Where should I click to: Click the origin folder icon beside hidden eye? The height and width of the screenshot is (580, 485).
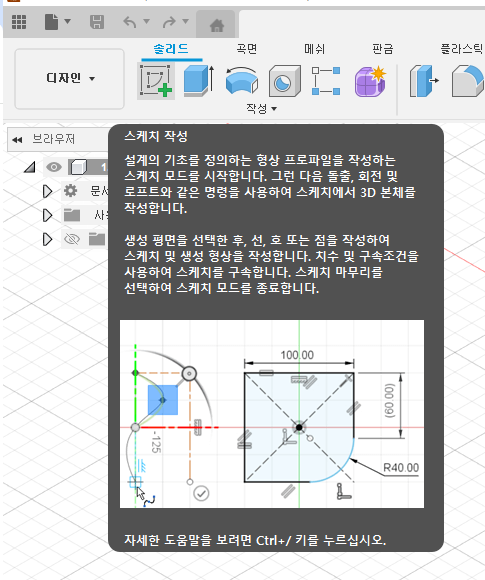pos(97,239)
